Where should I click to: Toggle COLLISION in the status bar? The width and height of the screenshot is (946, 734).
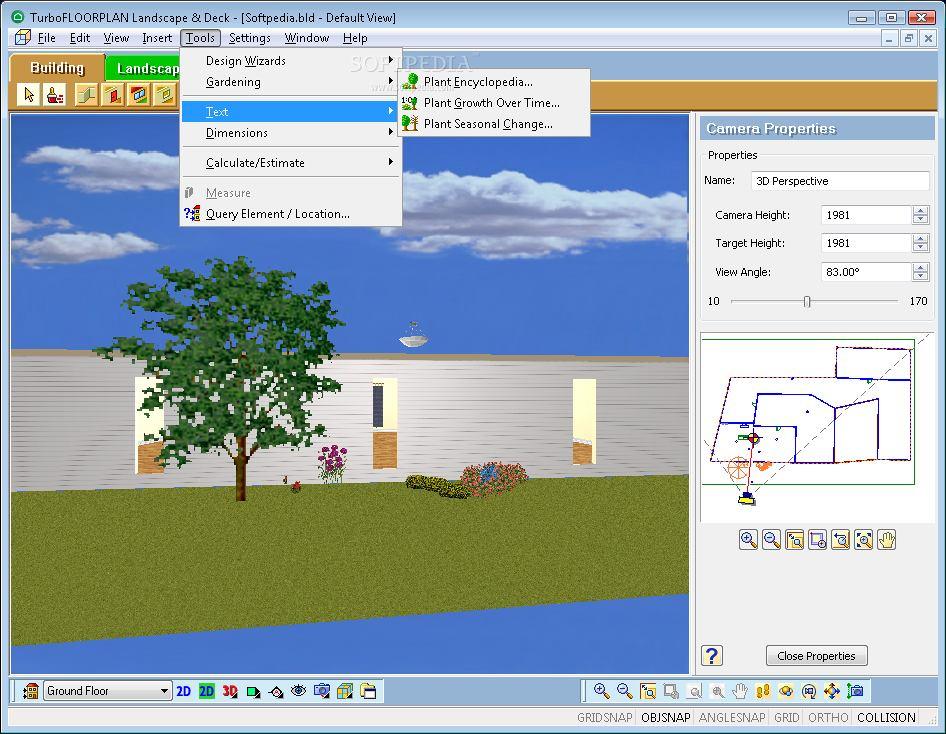coord(886,718)
